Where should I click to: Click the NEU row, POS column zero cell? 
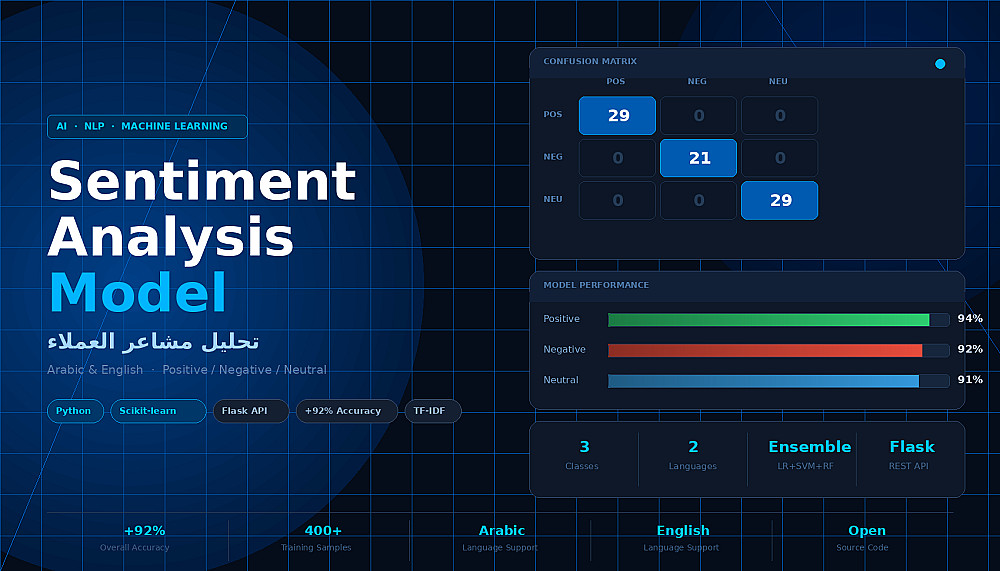pyautogui.click(x=617, y=200)
